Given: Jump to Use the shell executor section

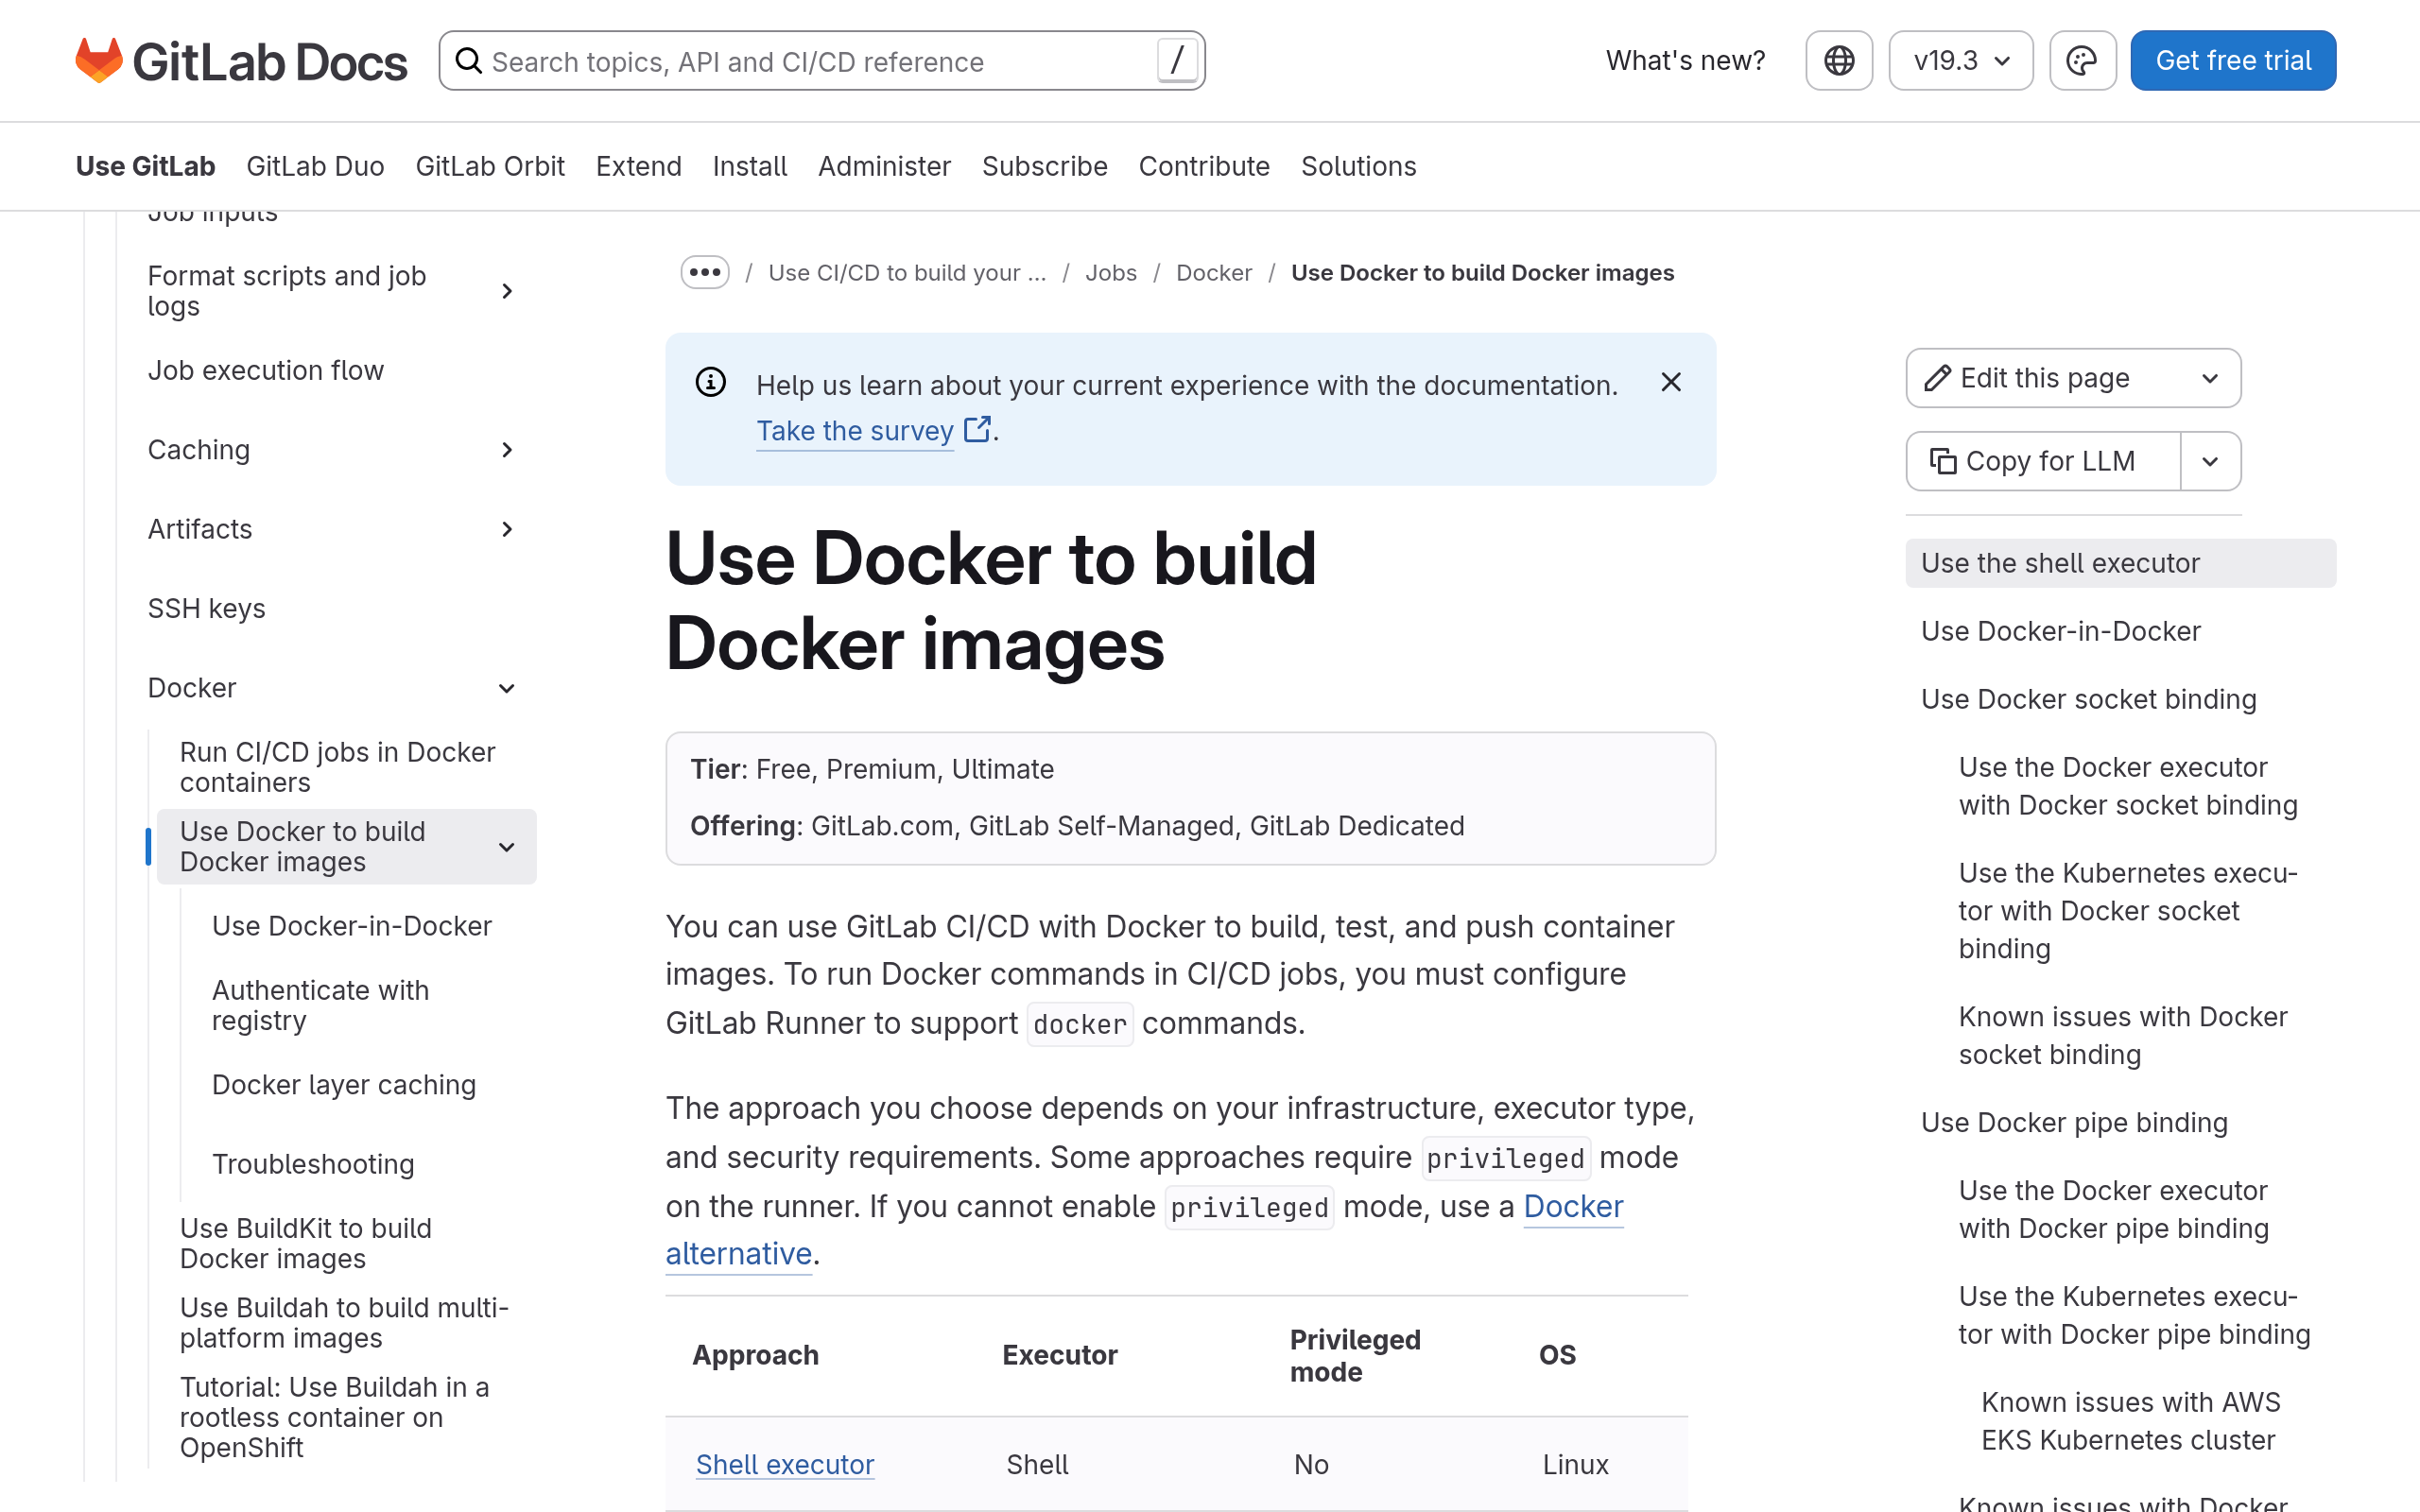Looking at the screenshot, I should pos(2120,563).
